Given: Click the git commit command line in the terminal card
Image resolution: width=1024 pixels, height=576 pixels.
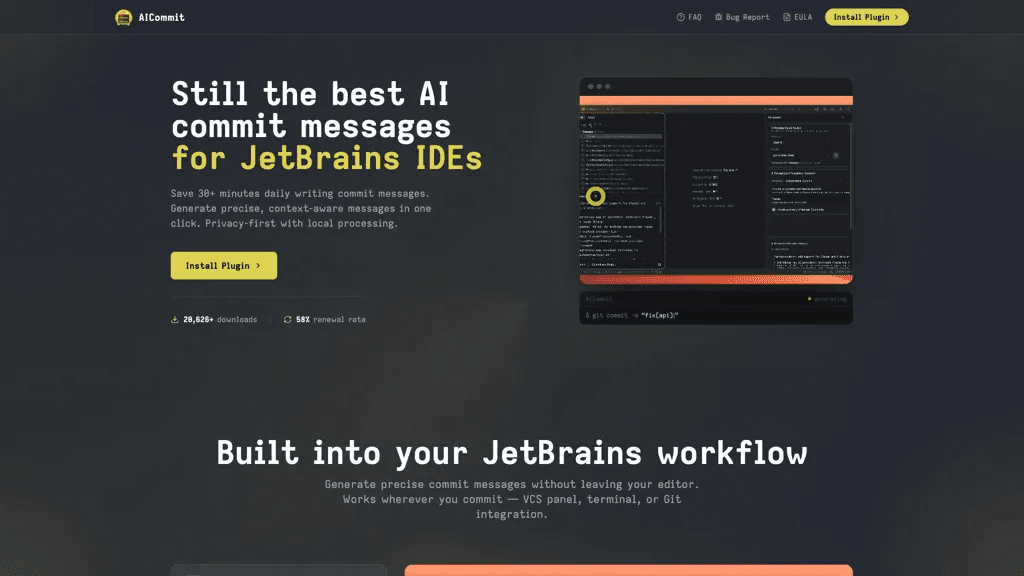Looking at the screenshot, I should click(x=632, y=315).
